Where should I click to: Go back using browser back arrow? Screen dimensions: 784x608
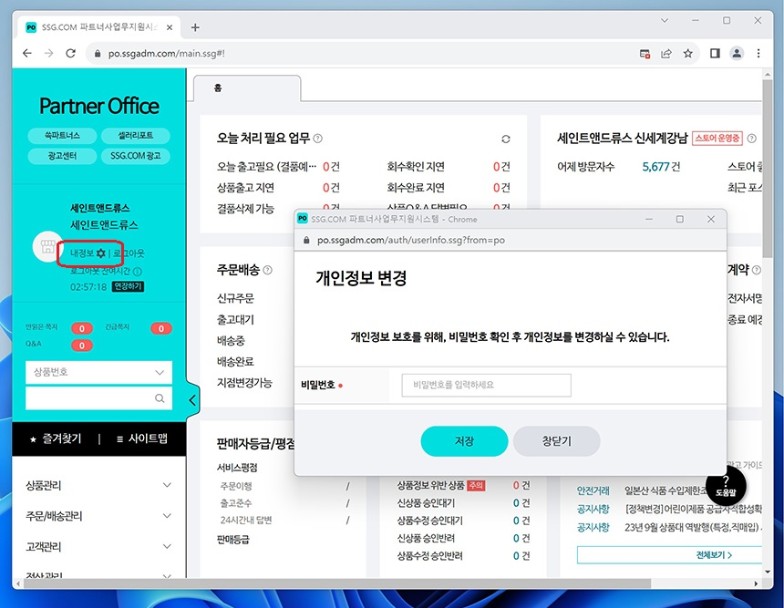pos(27,54)
